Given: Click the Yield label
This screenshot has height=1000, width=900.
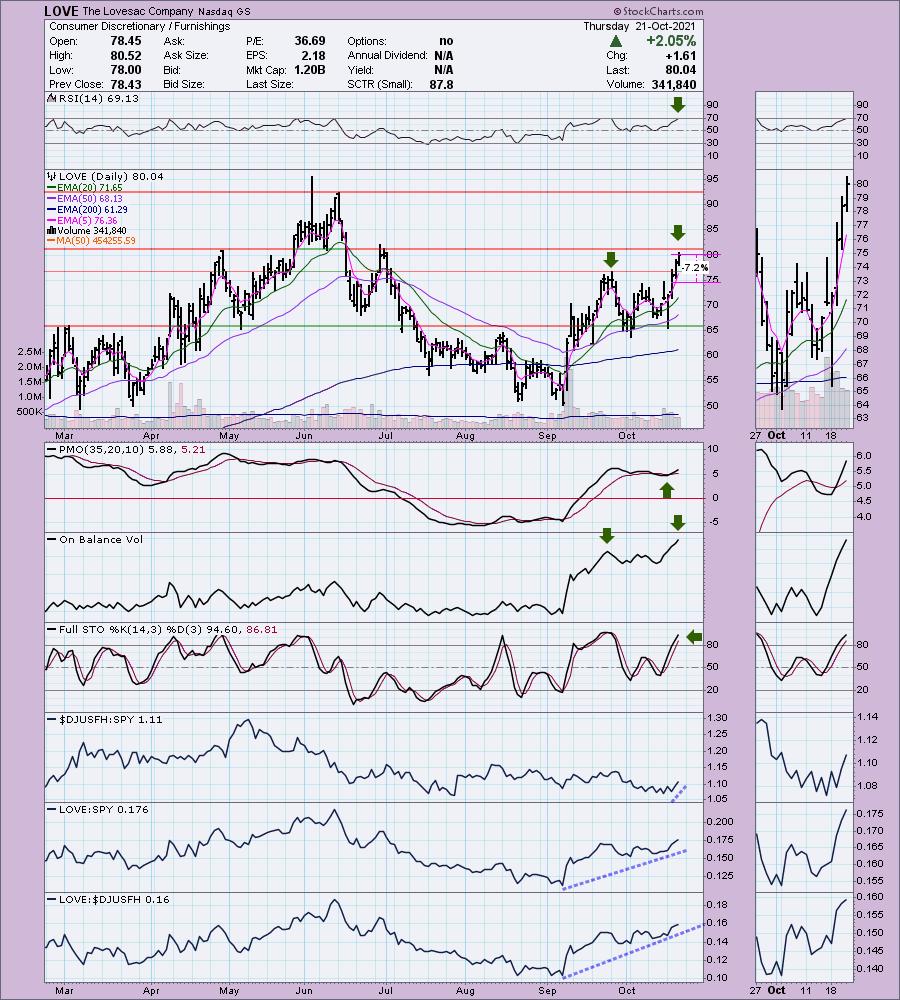Looking at the screenshot, I should tap(361, 70).
